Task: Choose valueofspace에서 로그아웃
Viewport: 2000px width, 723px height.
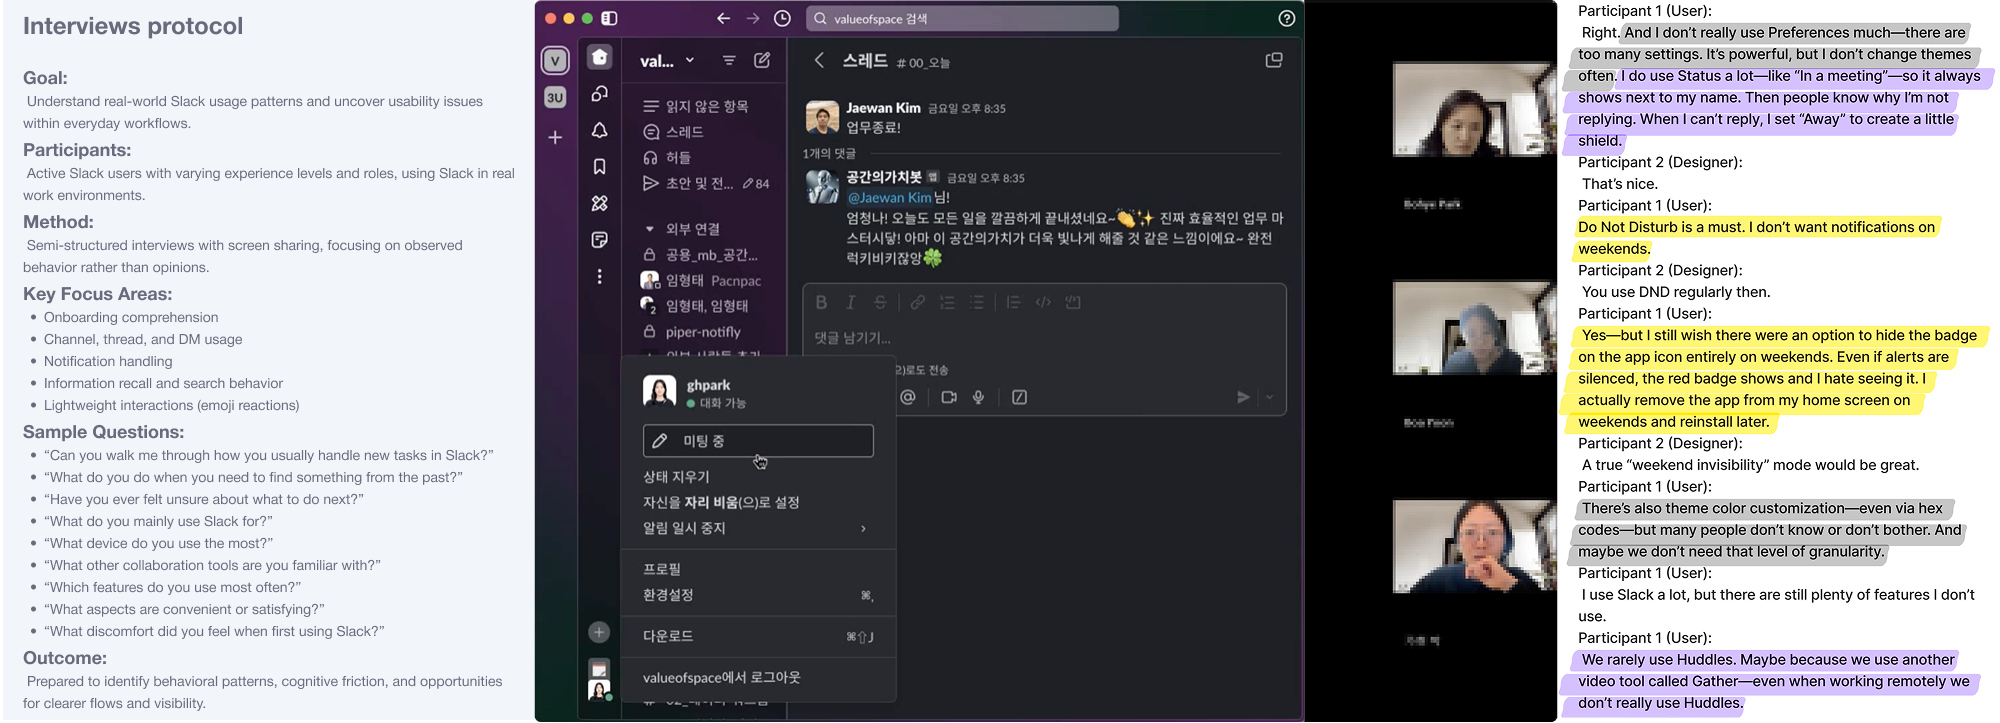Action: (722, 677)
